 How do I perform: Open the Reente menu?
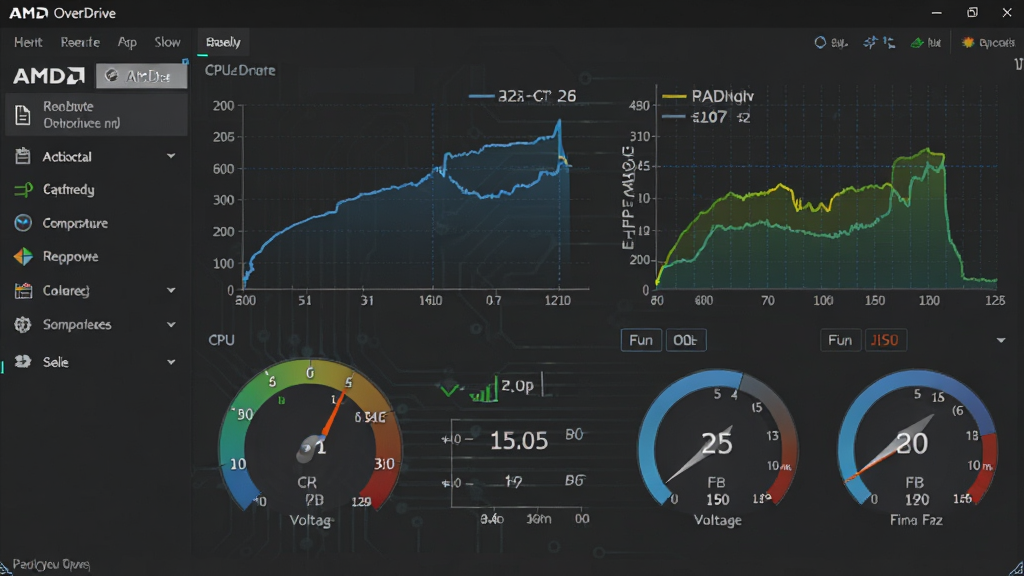pyautogui.click(x=80, y=42)
